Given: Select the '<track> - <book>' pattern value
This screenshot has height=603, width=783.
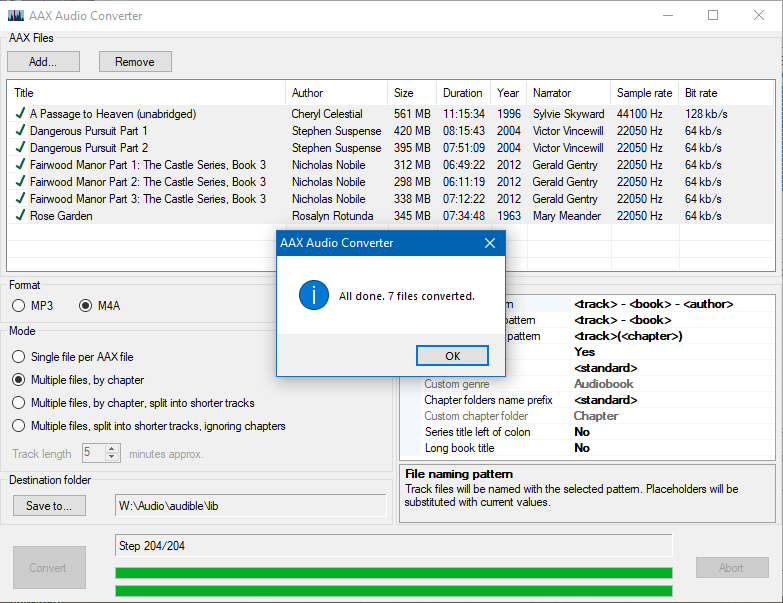Looking at the screenshot, I should click(x=623, y=320).
